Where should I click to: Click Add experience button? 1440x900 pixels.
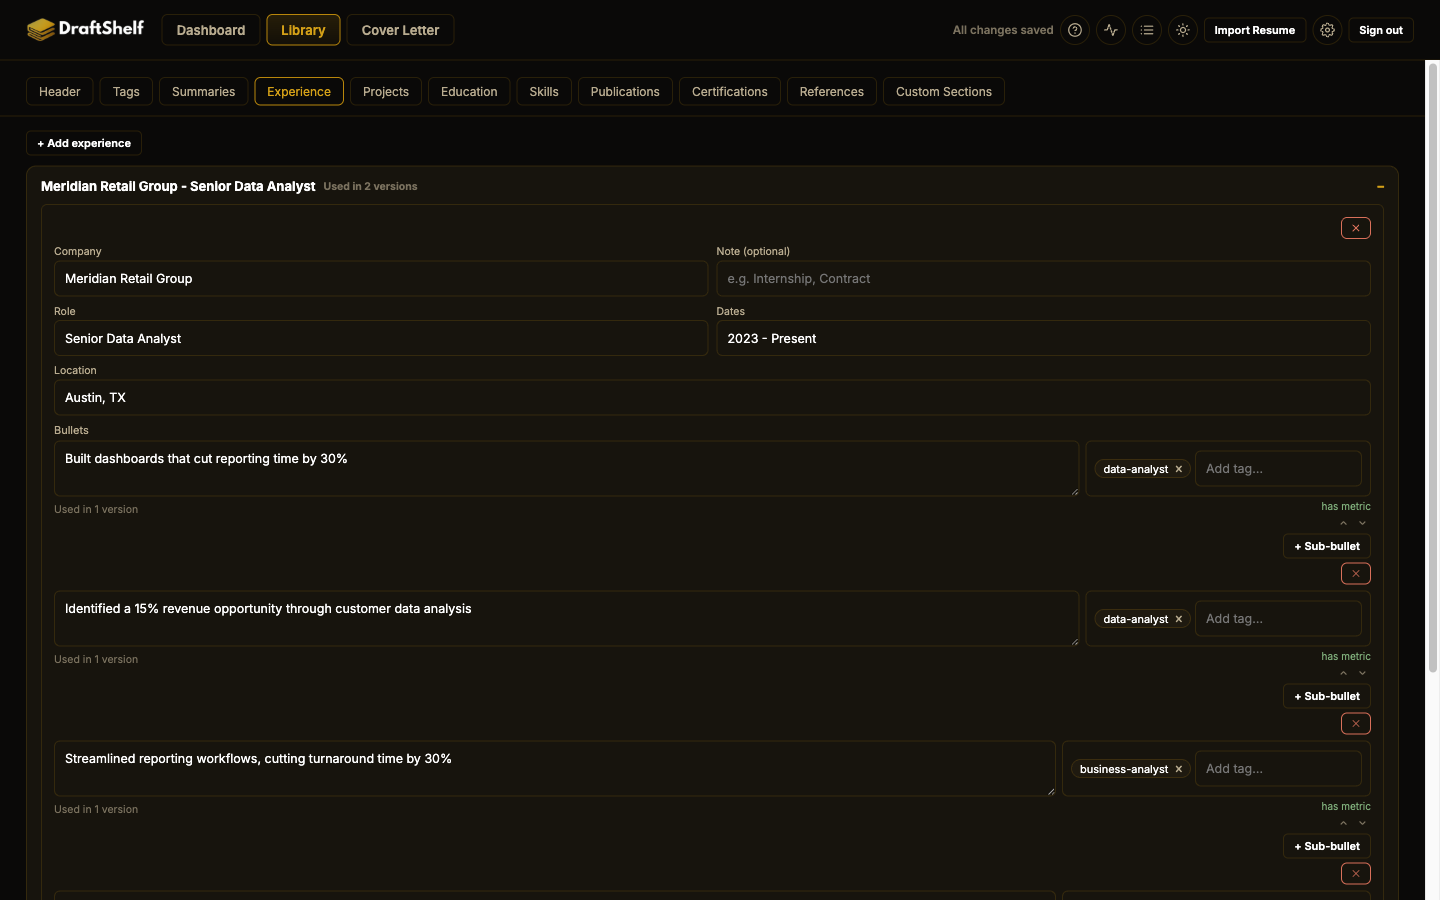[84, 143]
